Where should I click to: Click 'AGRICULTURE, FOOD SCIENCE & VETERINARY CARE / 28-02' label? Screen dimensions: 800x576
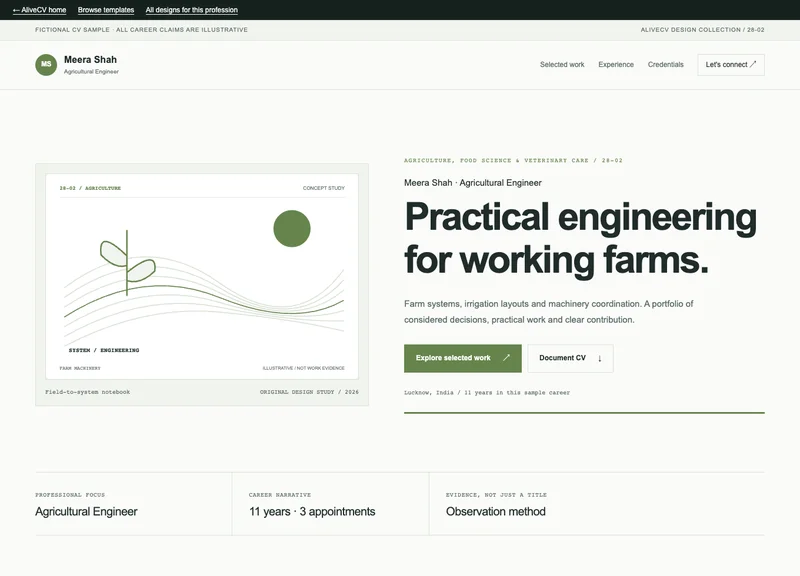coord(513,160)
